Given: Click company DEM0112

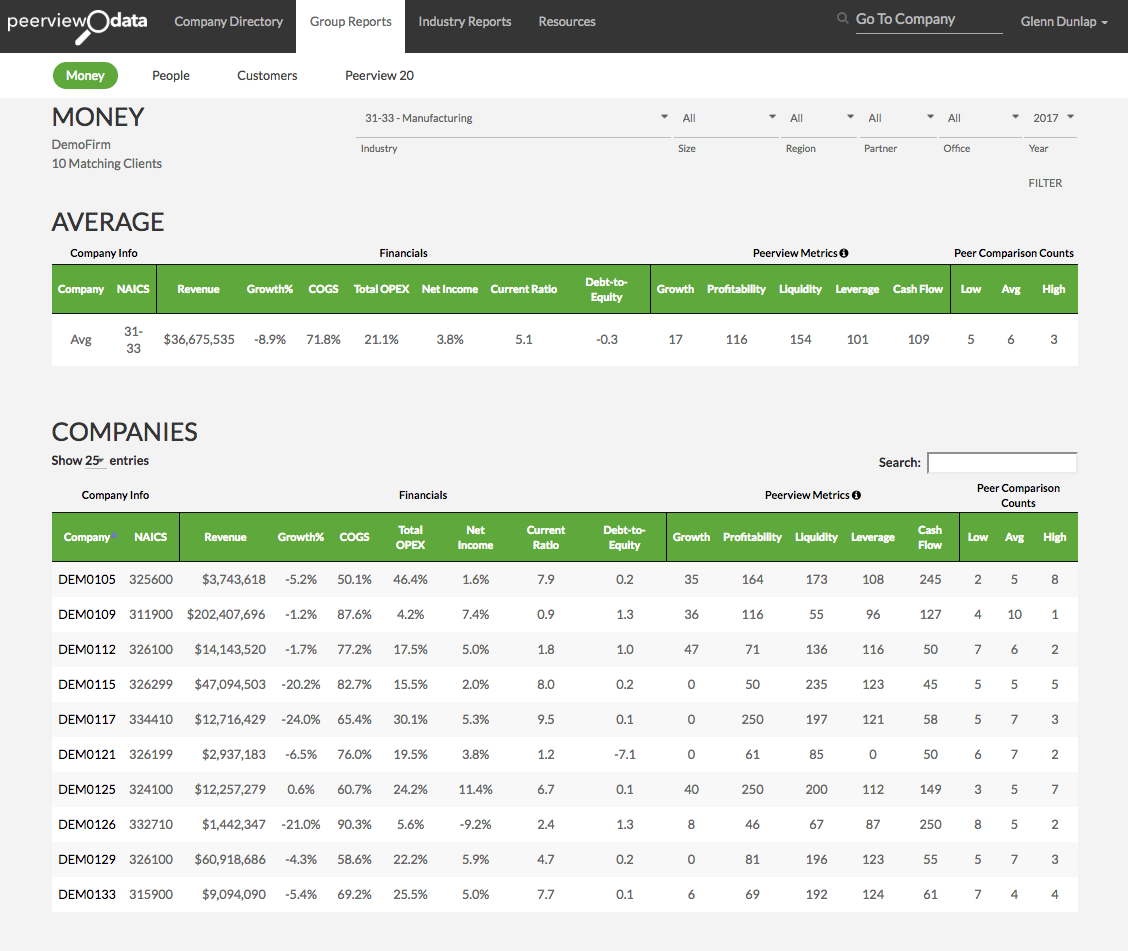Looking at the screenshot, I should coord(87,650).
